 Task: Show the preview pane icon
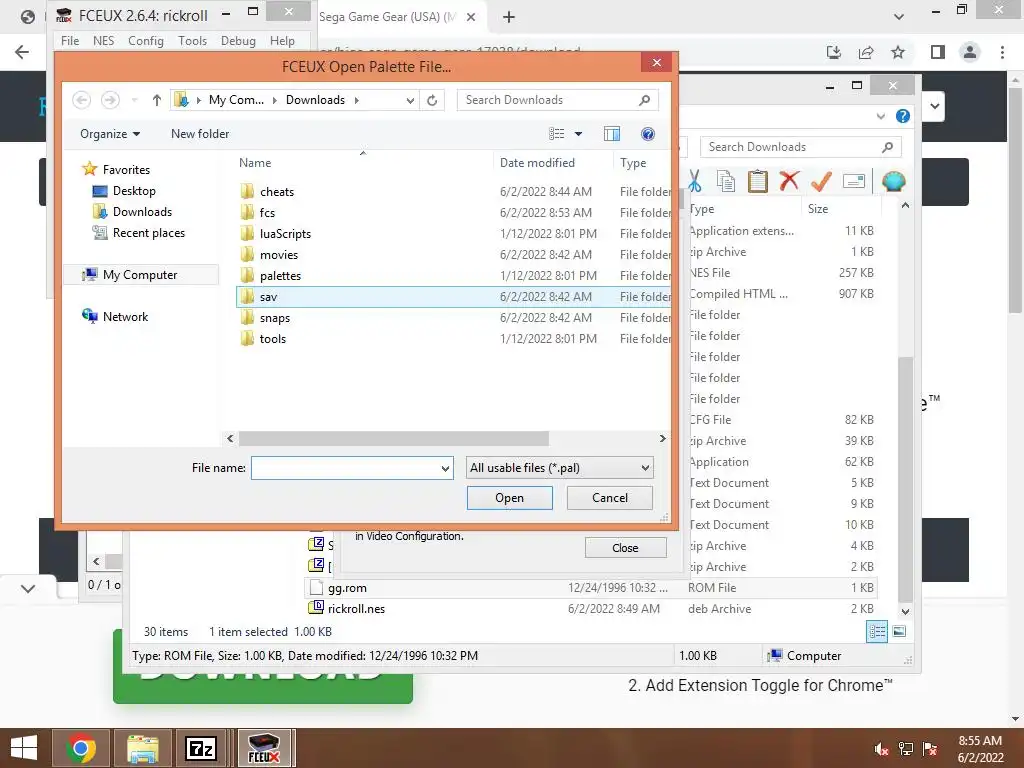pos(612,134)
